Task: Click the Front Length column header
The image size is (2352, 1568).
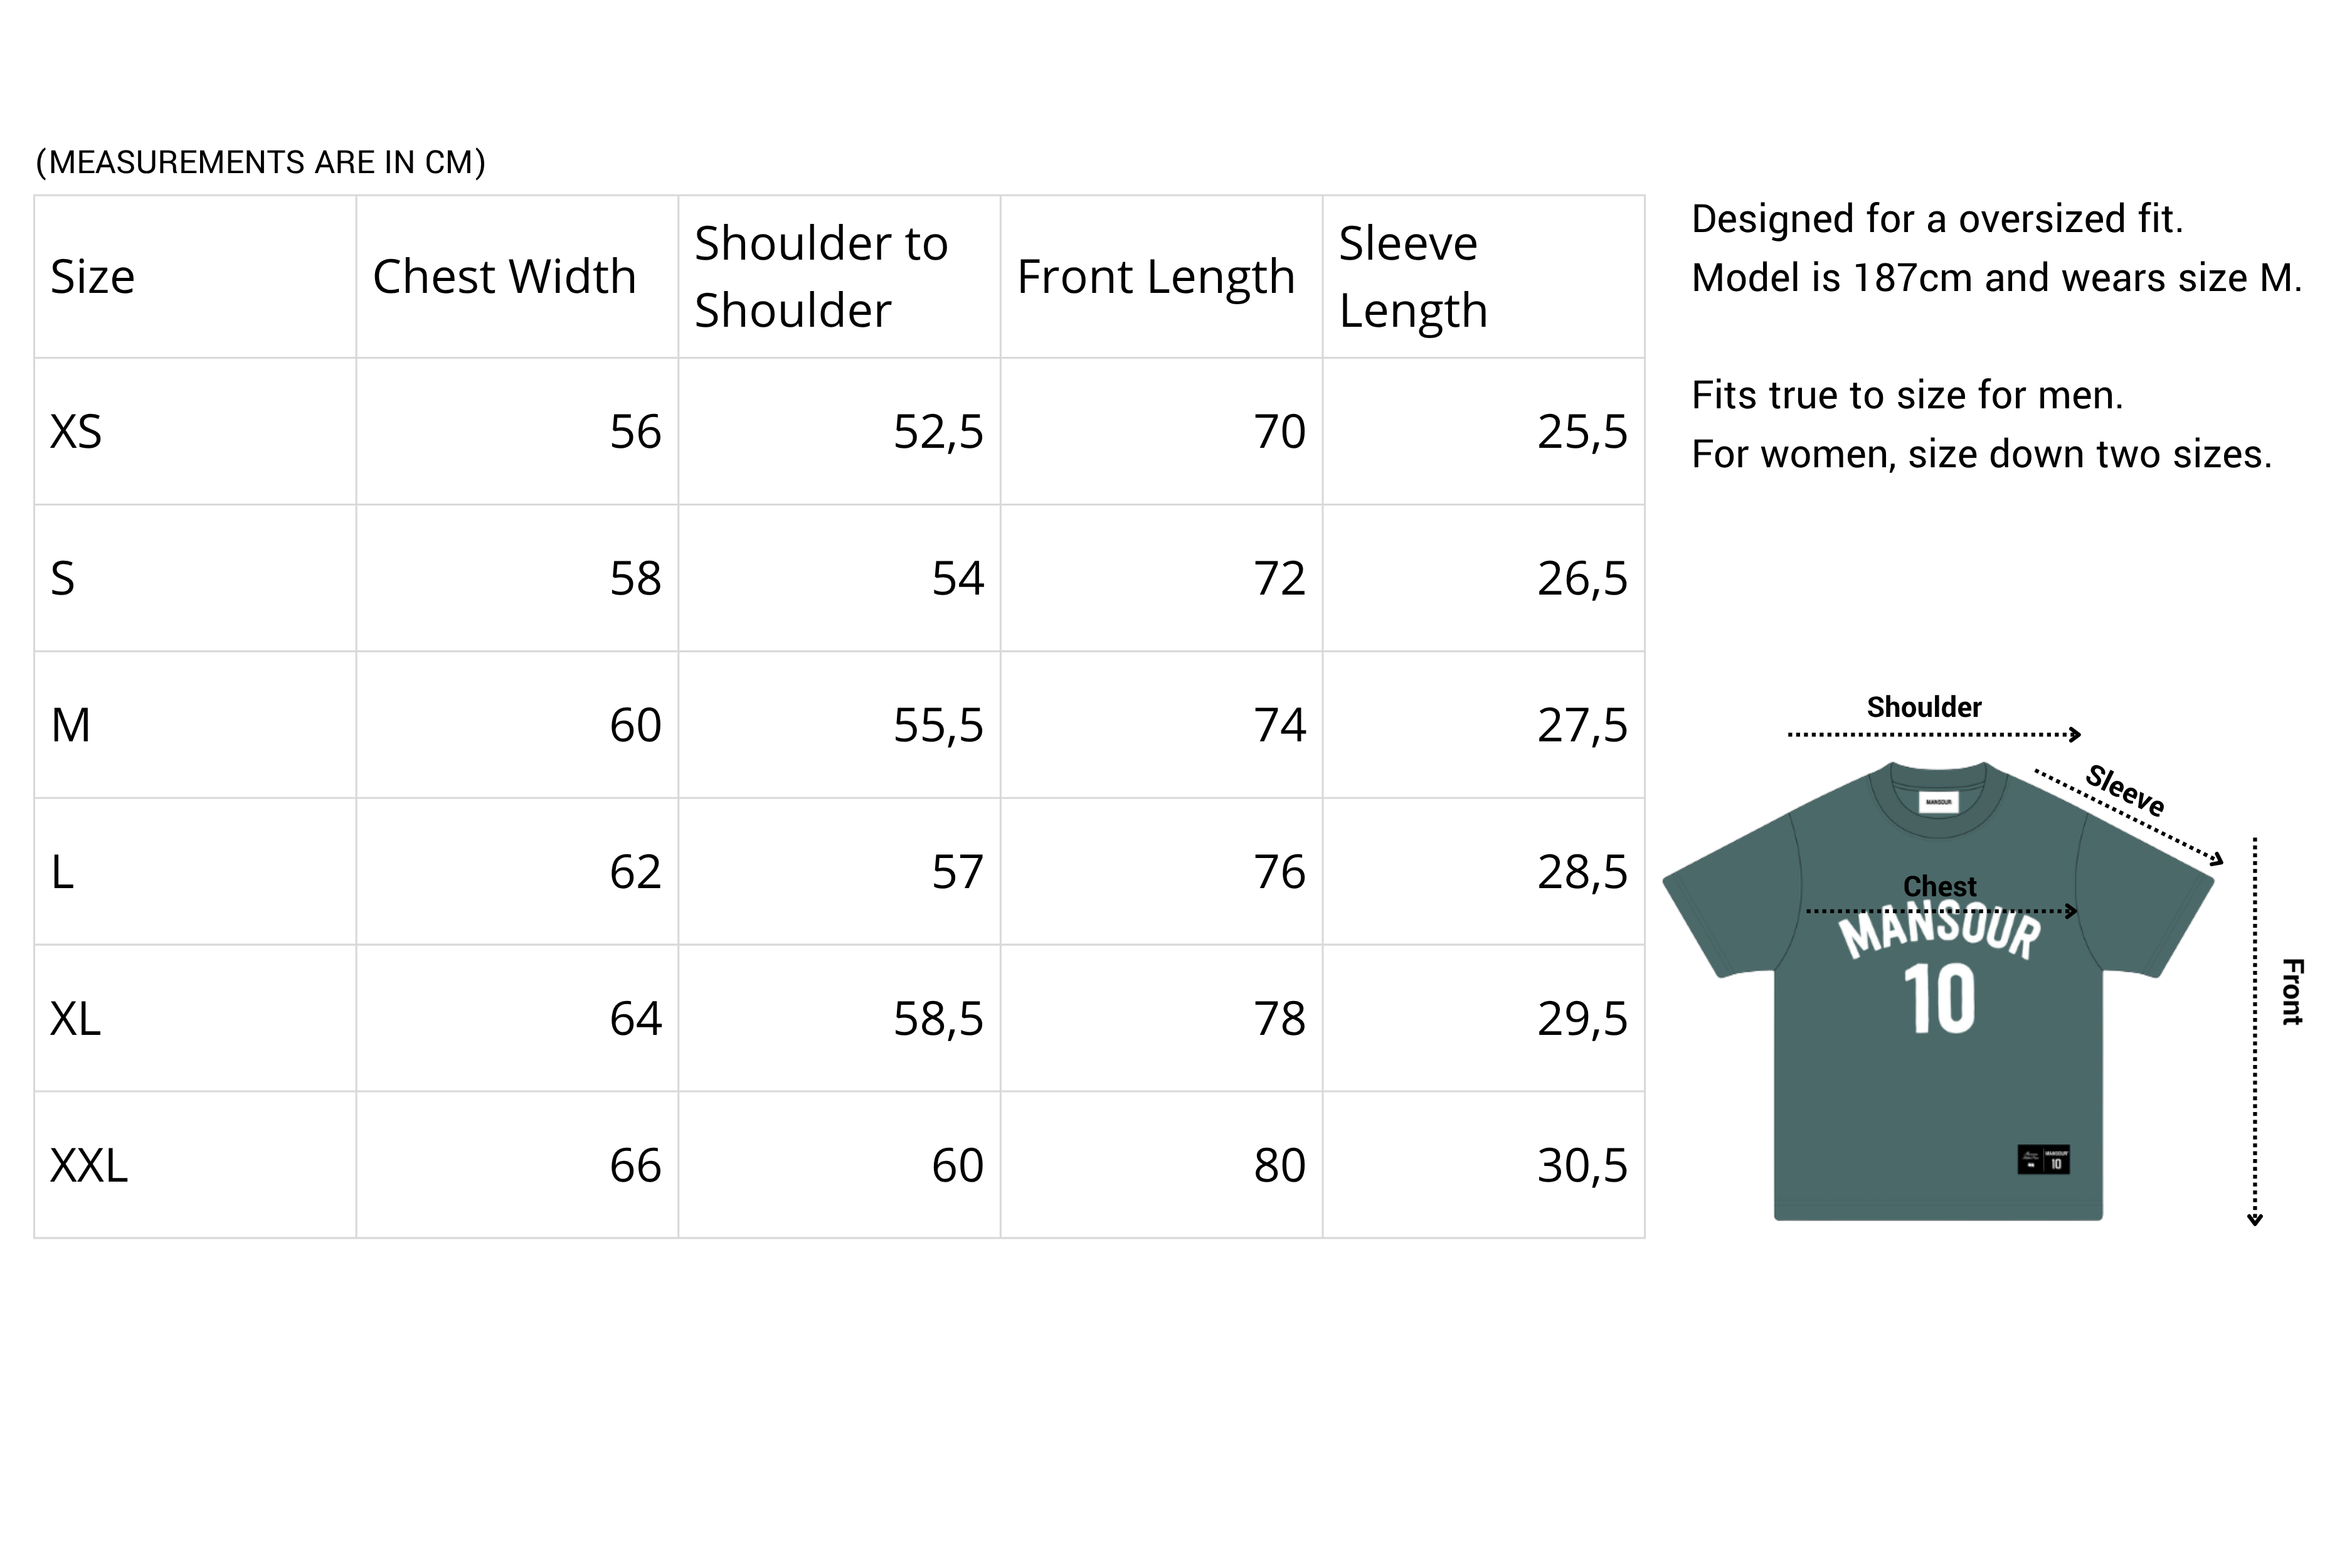Action: tap(1155, 277)
